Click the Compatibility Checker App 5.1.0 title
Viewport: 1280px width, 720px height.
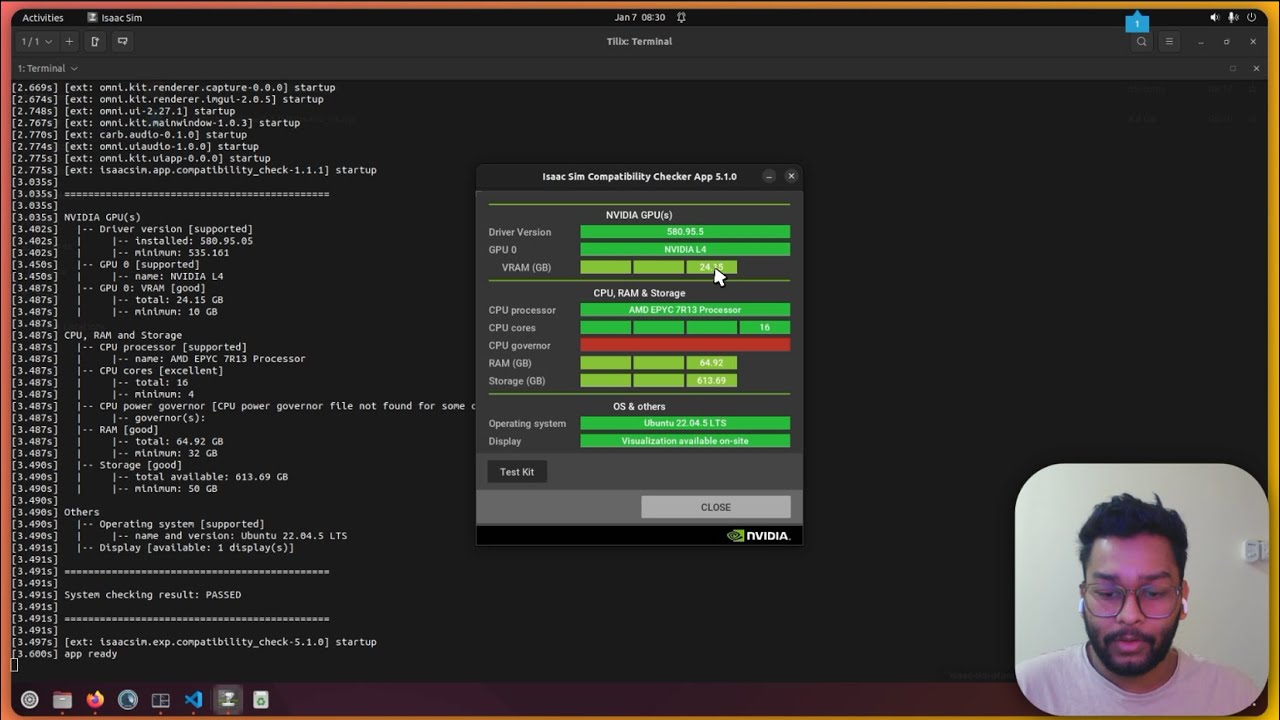pyautogui.click(x=639, y=176)
